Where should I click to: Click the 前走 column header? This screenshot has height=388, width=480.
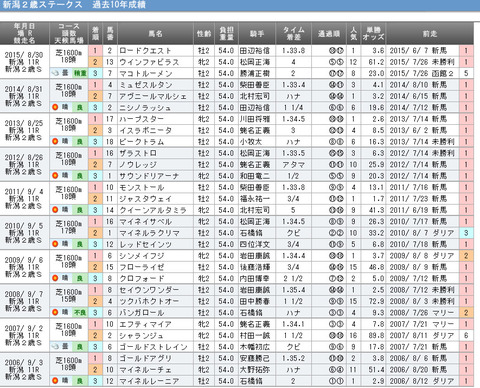tap(430, 34)
